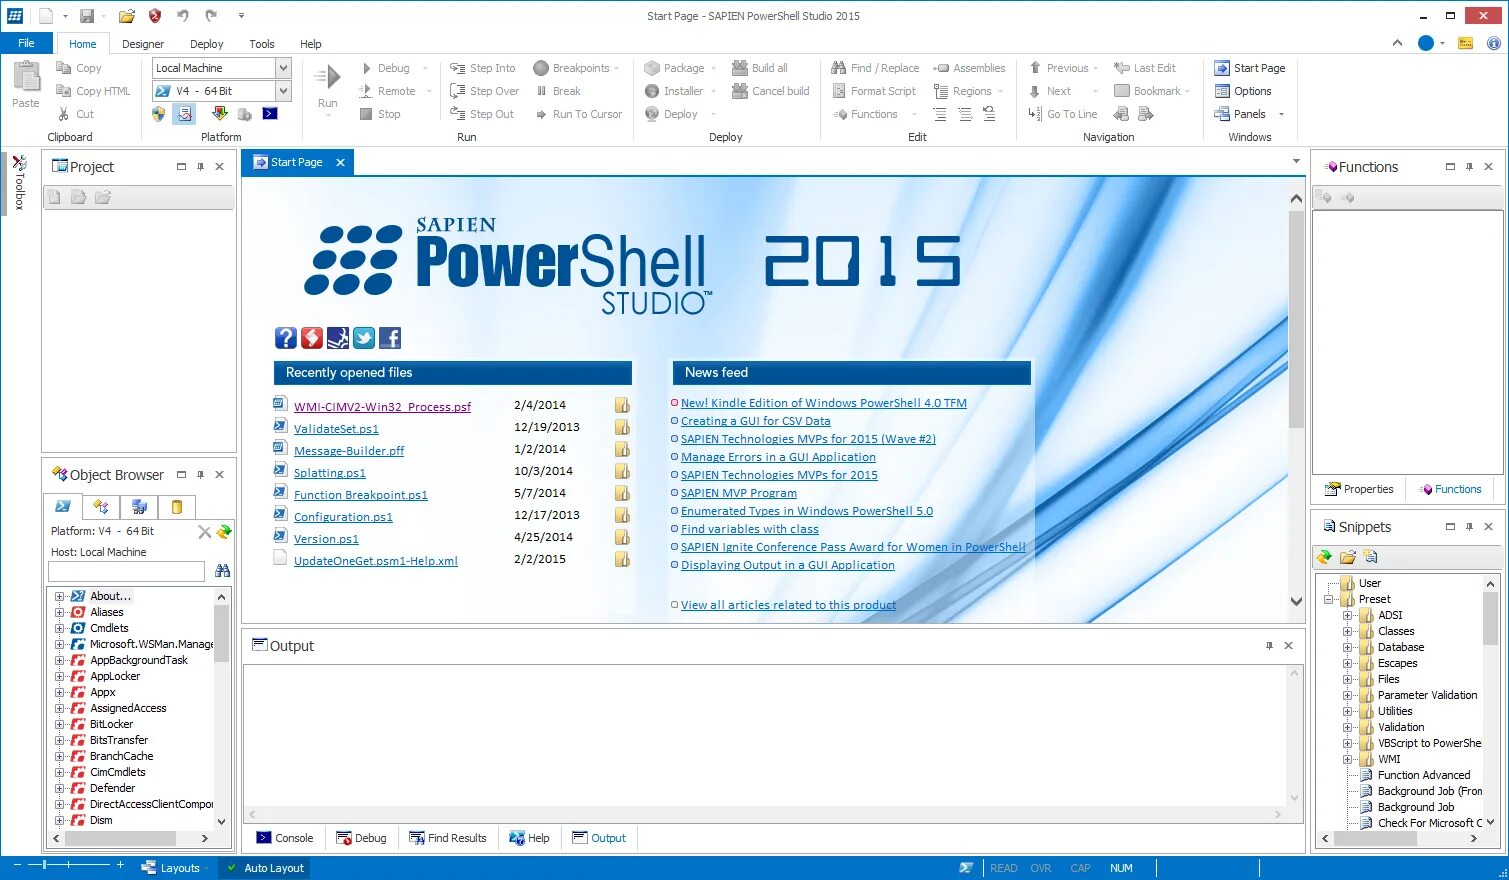The width and height of the screenshot is (1509, 880).
Task: Click the dark blue console icon in Platform group
Action: point(270,114)
